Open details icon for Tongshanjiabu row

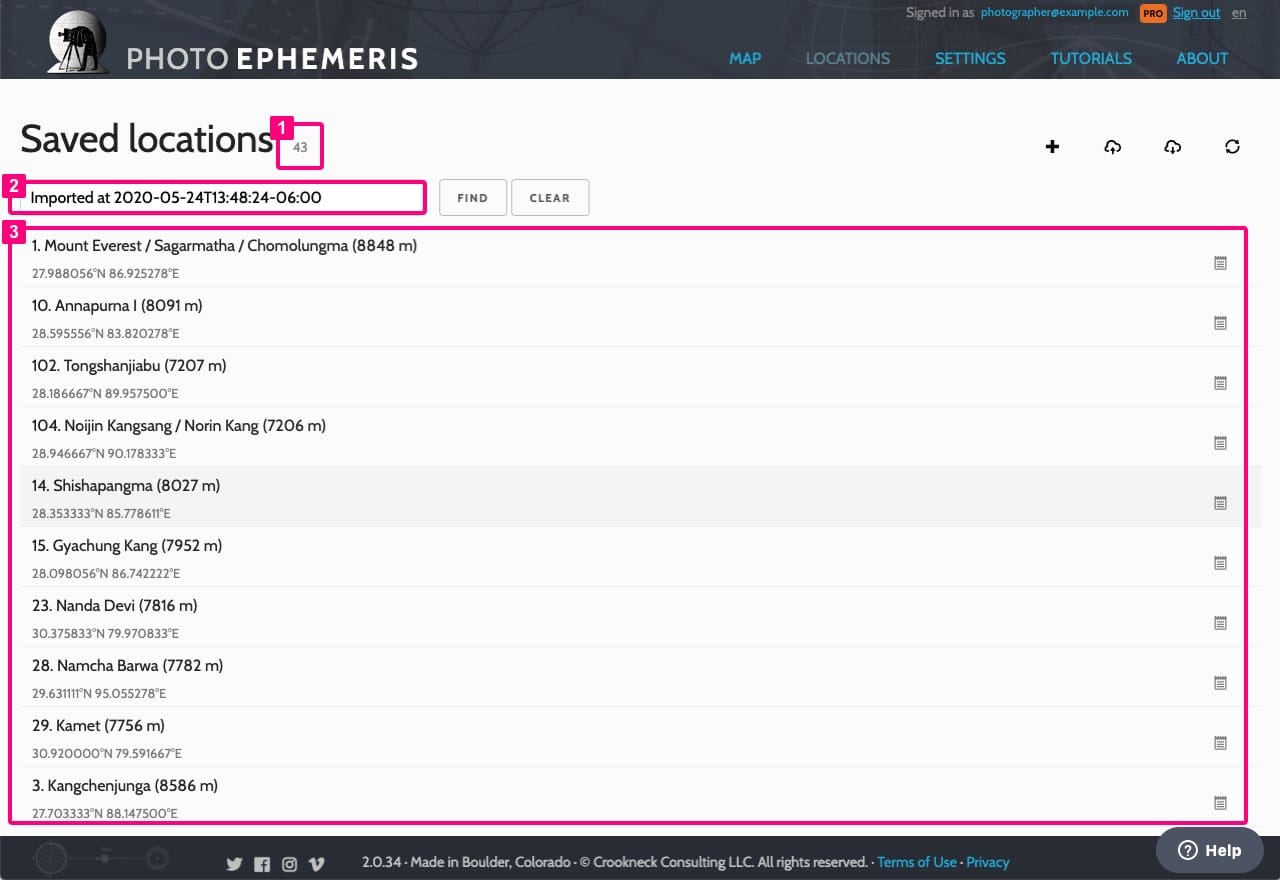tap(1220, 383)
